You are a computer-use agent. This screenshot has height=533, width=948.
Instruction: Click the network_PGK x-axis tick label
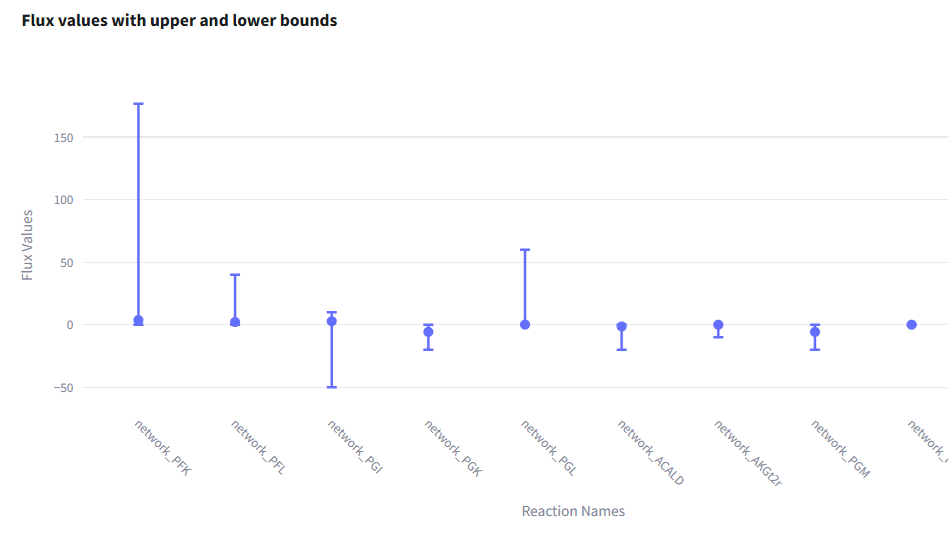[x=453, y=448]
